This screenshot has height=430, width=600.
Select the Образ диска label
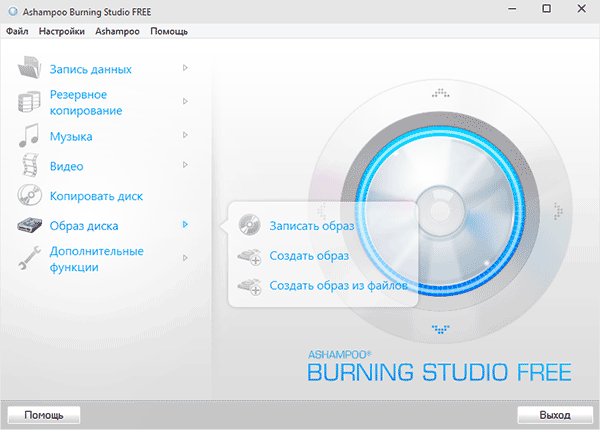click(x=84, y=226)
